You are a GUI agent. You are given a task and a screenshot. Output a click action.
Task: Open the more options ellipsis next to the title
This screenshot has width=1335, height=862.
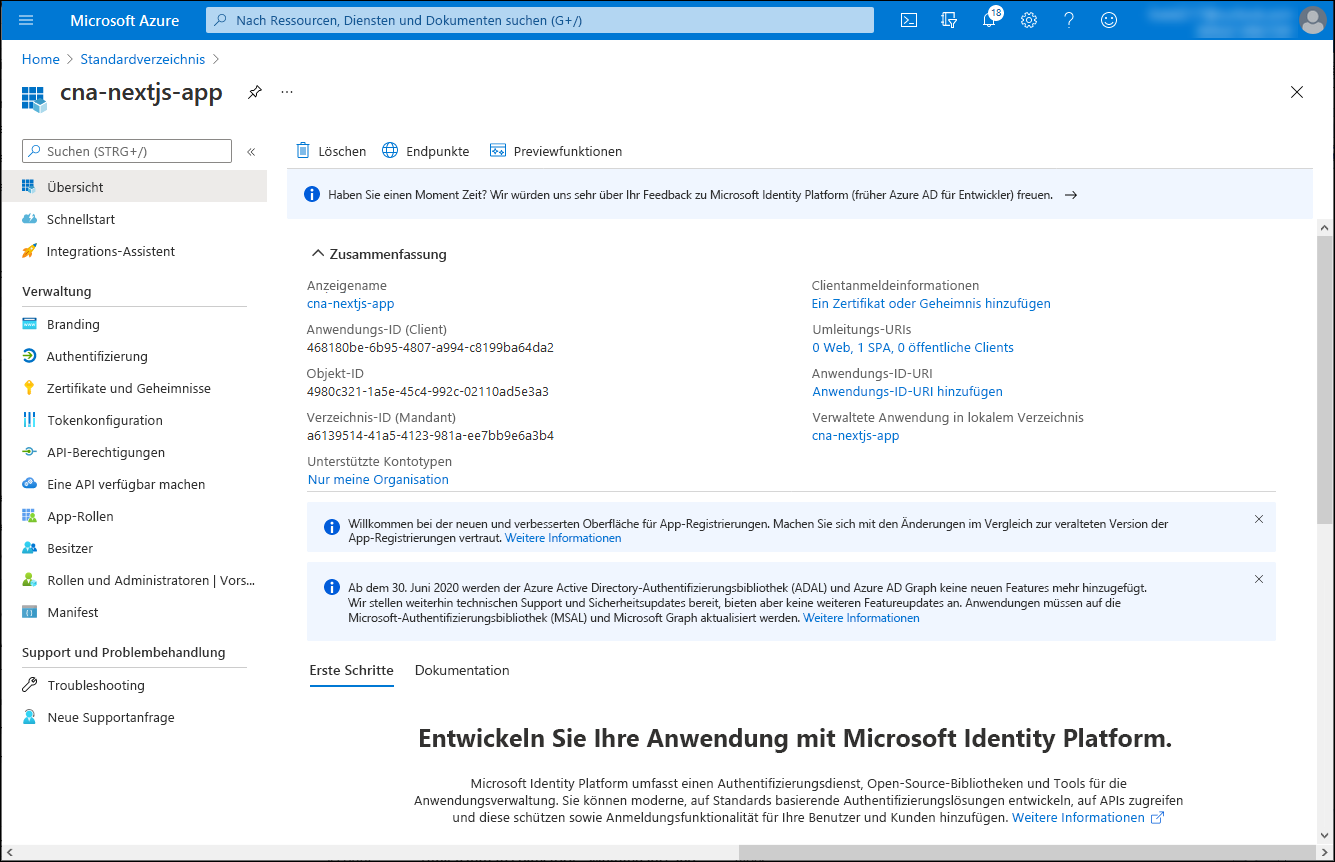(x=287, y=92)
